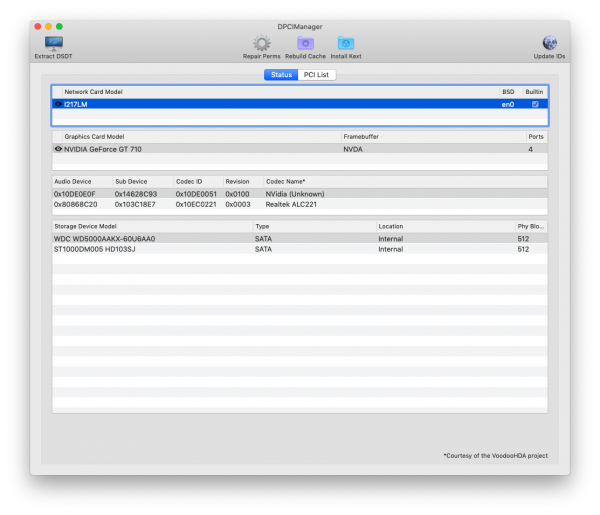Select audio device 0x80868C20 row
The image size is (600, 515).
(300, 204)
